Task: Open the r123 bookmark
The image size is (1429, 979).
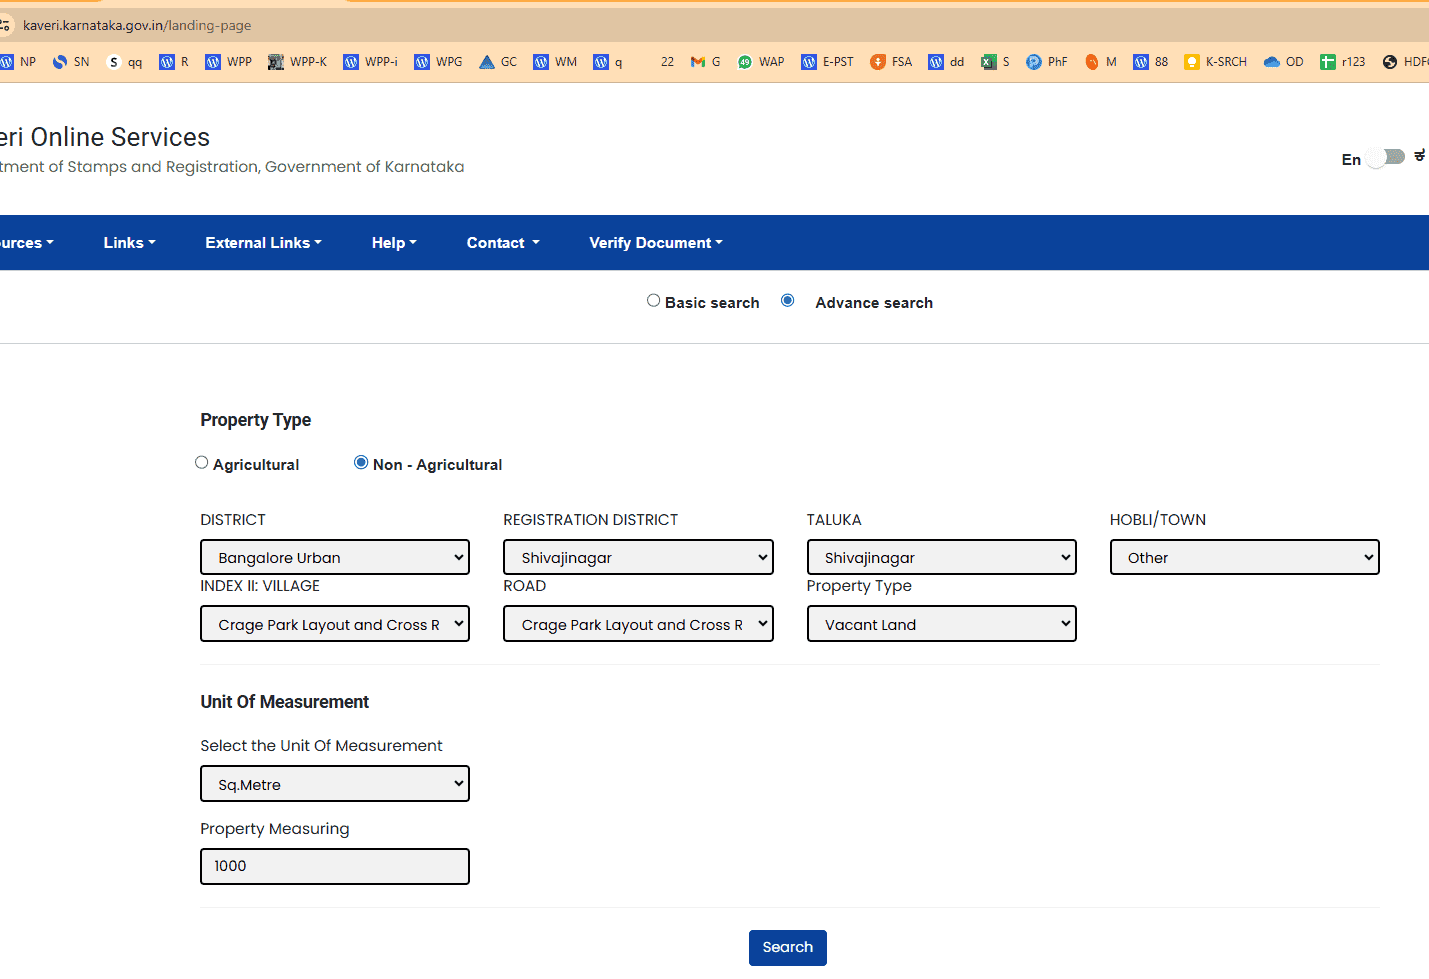Action: coord(1342,61)
